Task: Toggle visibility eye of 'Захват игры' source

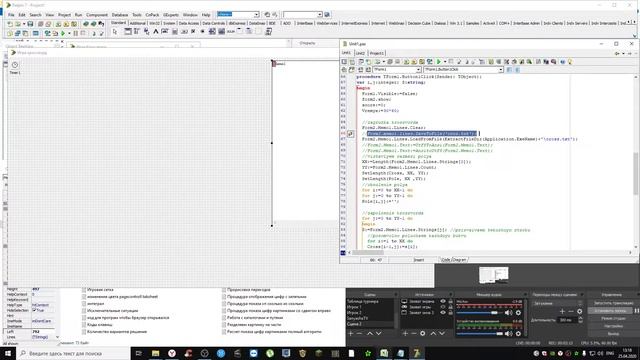Action: [443, 307]
